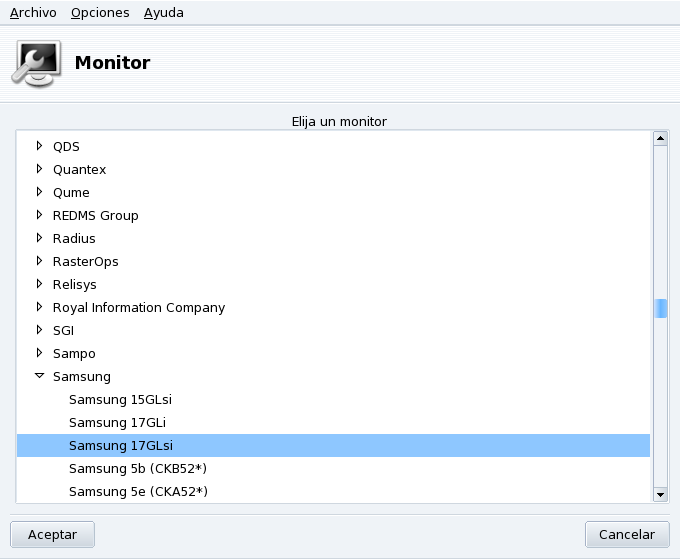Viewport: 680px width, 560px height.
Task: Expand the RasterOps entry
Action: [40, 261]
